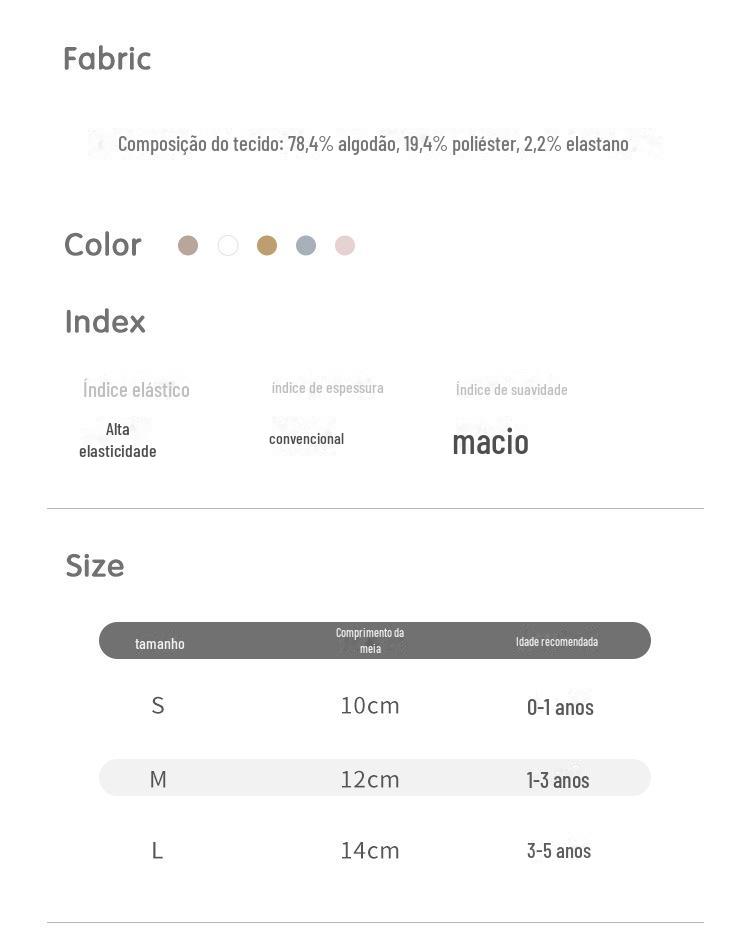
Task: Select the white color swatch
Action: pos(228,245)
